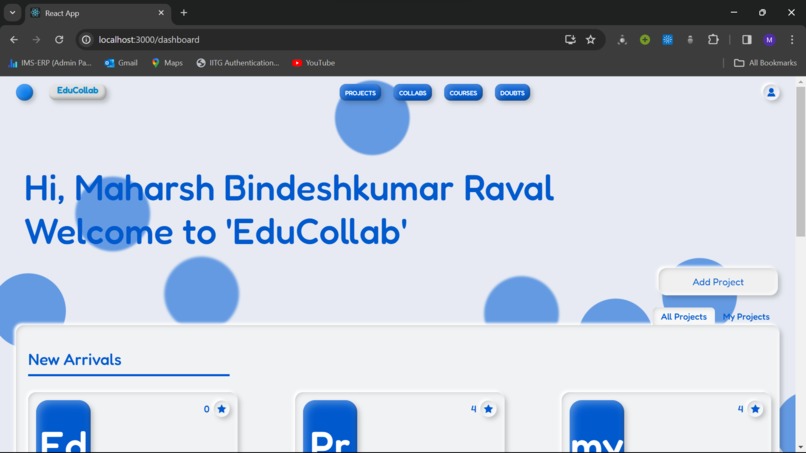
Task: Click the extension icon left of green plus
Action: pos(622,40)
